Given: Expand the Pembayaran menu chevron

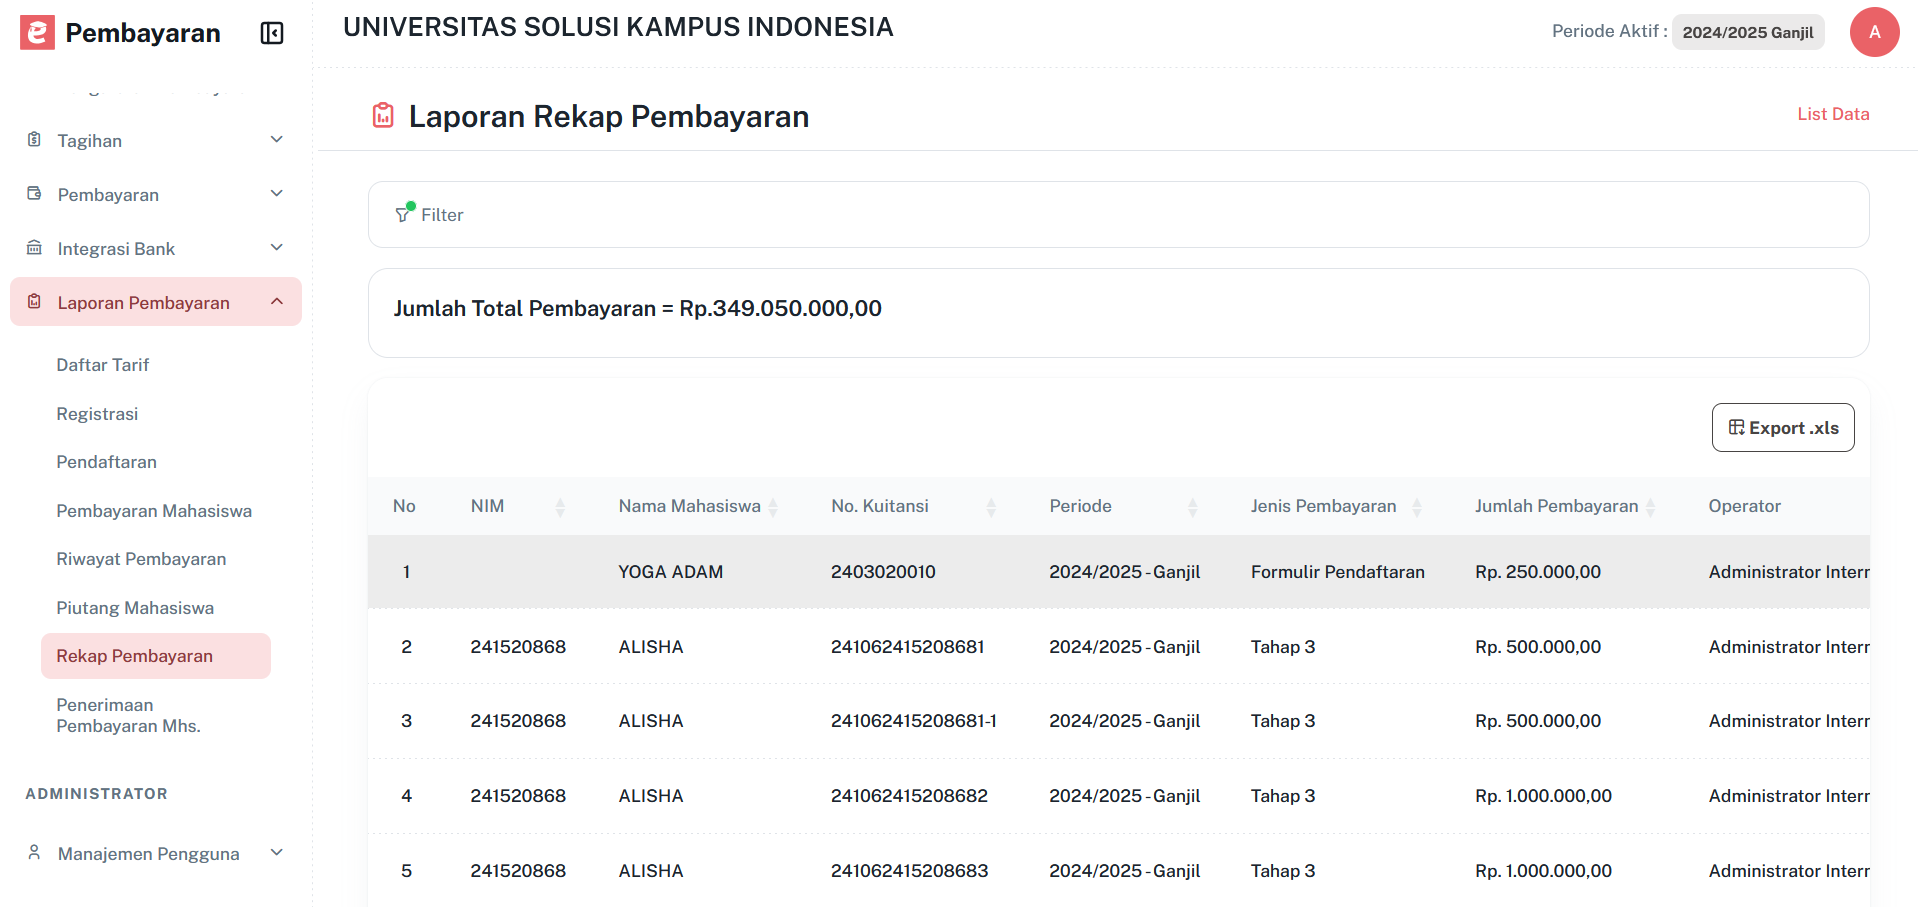Looking at the screenshot, I should tap(277, 194).
